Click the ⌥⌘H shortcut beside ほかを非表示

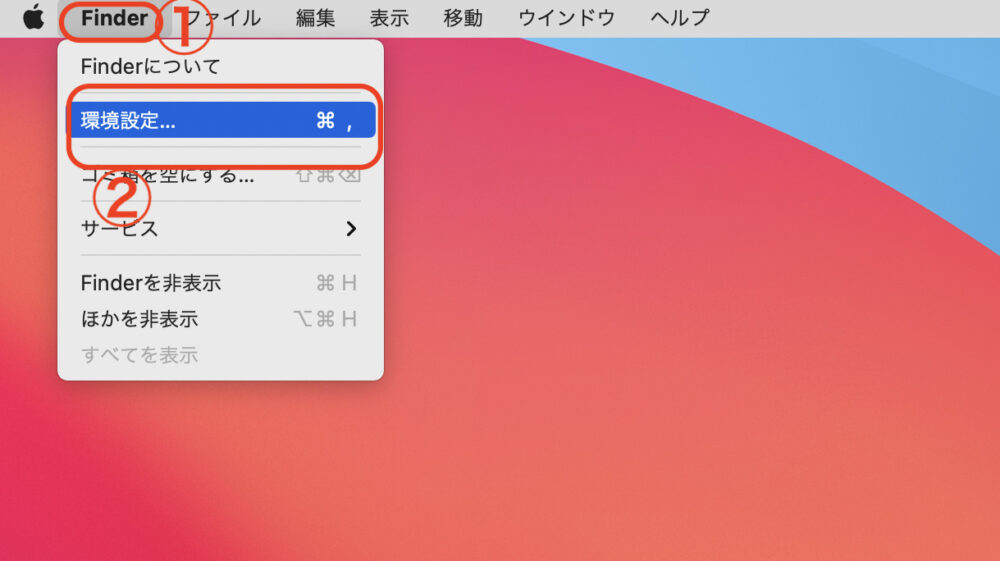325,319
